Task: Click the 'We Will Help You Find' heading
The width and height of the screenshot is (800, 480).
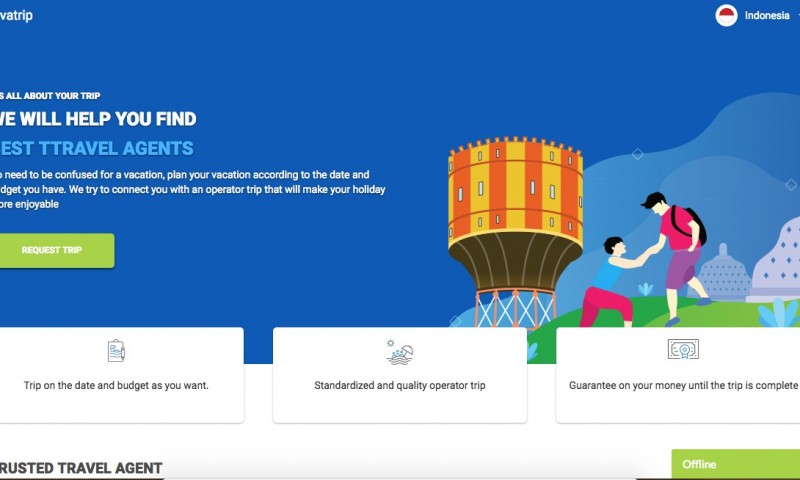Action: tap(98, 119)
